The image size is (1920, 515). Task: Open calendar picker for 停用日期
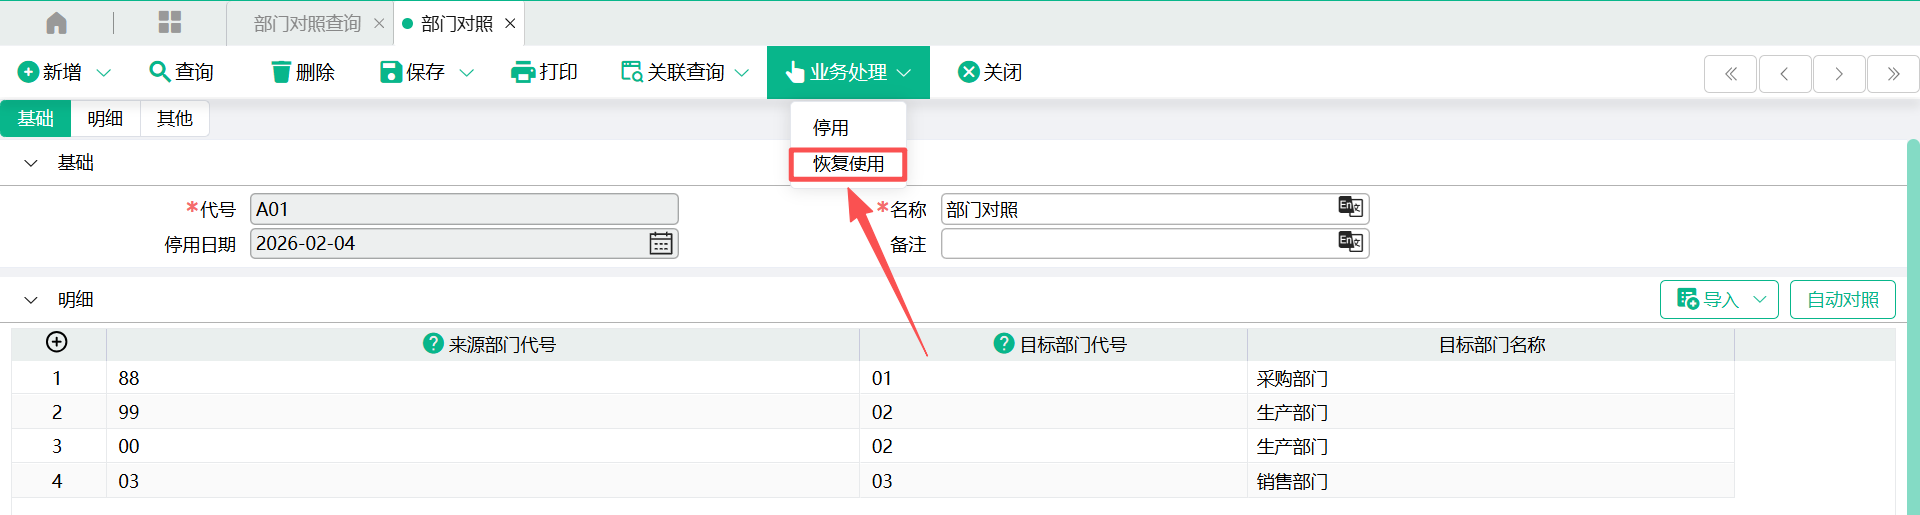click(x=661, y=244)
